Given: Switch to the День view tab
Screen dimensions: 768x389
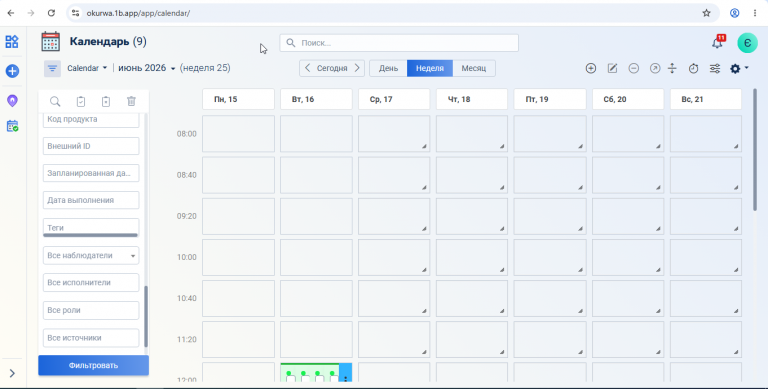Looking at the screenshot, I should (388, 68).
